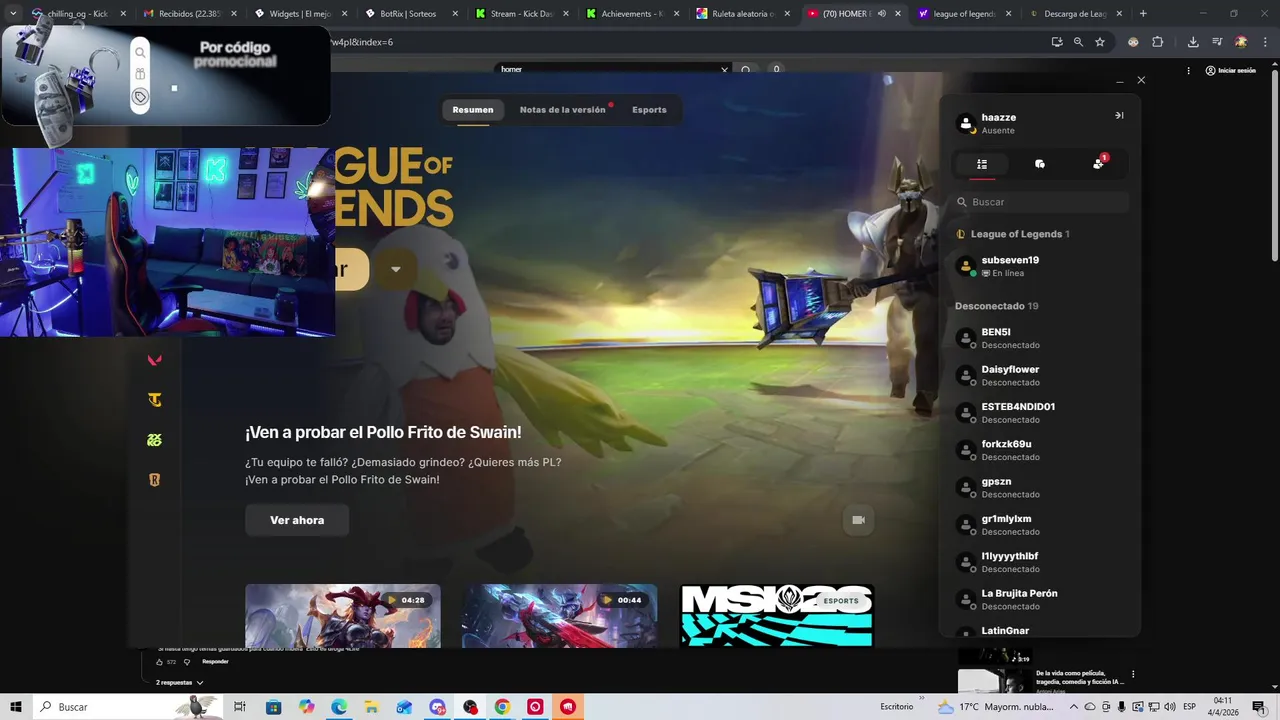Click the Windows taskbar Buscar search box

(x=127, y=707)
